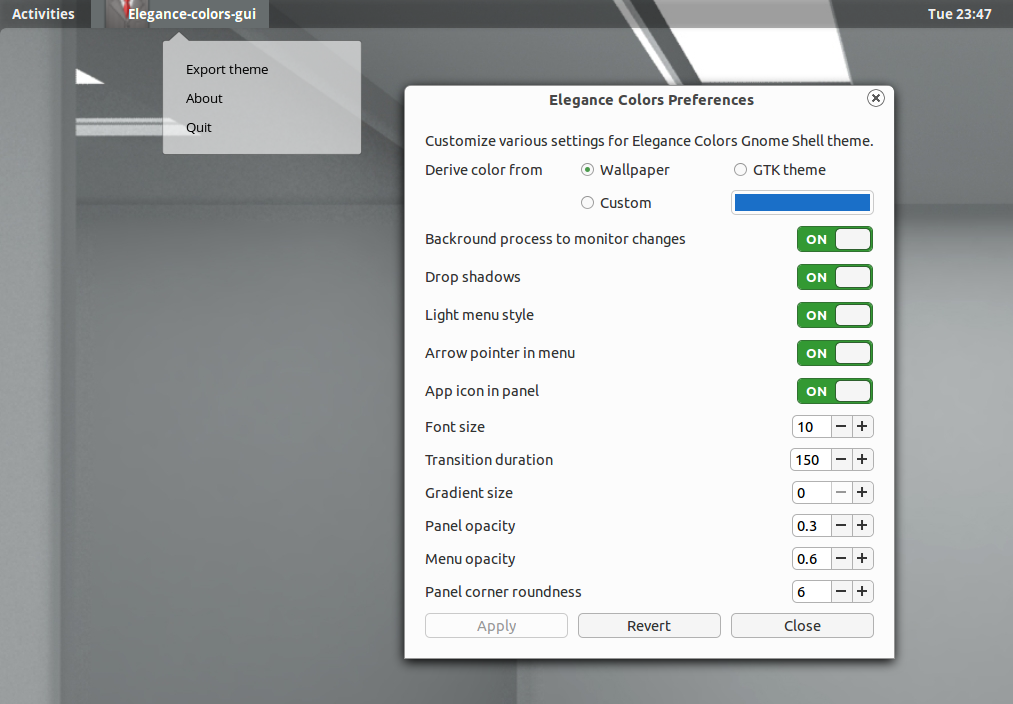Screen dimensions: 1013x704
Task: Open the About menu entry
Action: tap(204, 98)
